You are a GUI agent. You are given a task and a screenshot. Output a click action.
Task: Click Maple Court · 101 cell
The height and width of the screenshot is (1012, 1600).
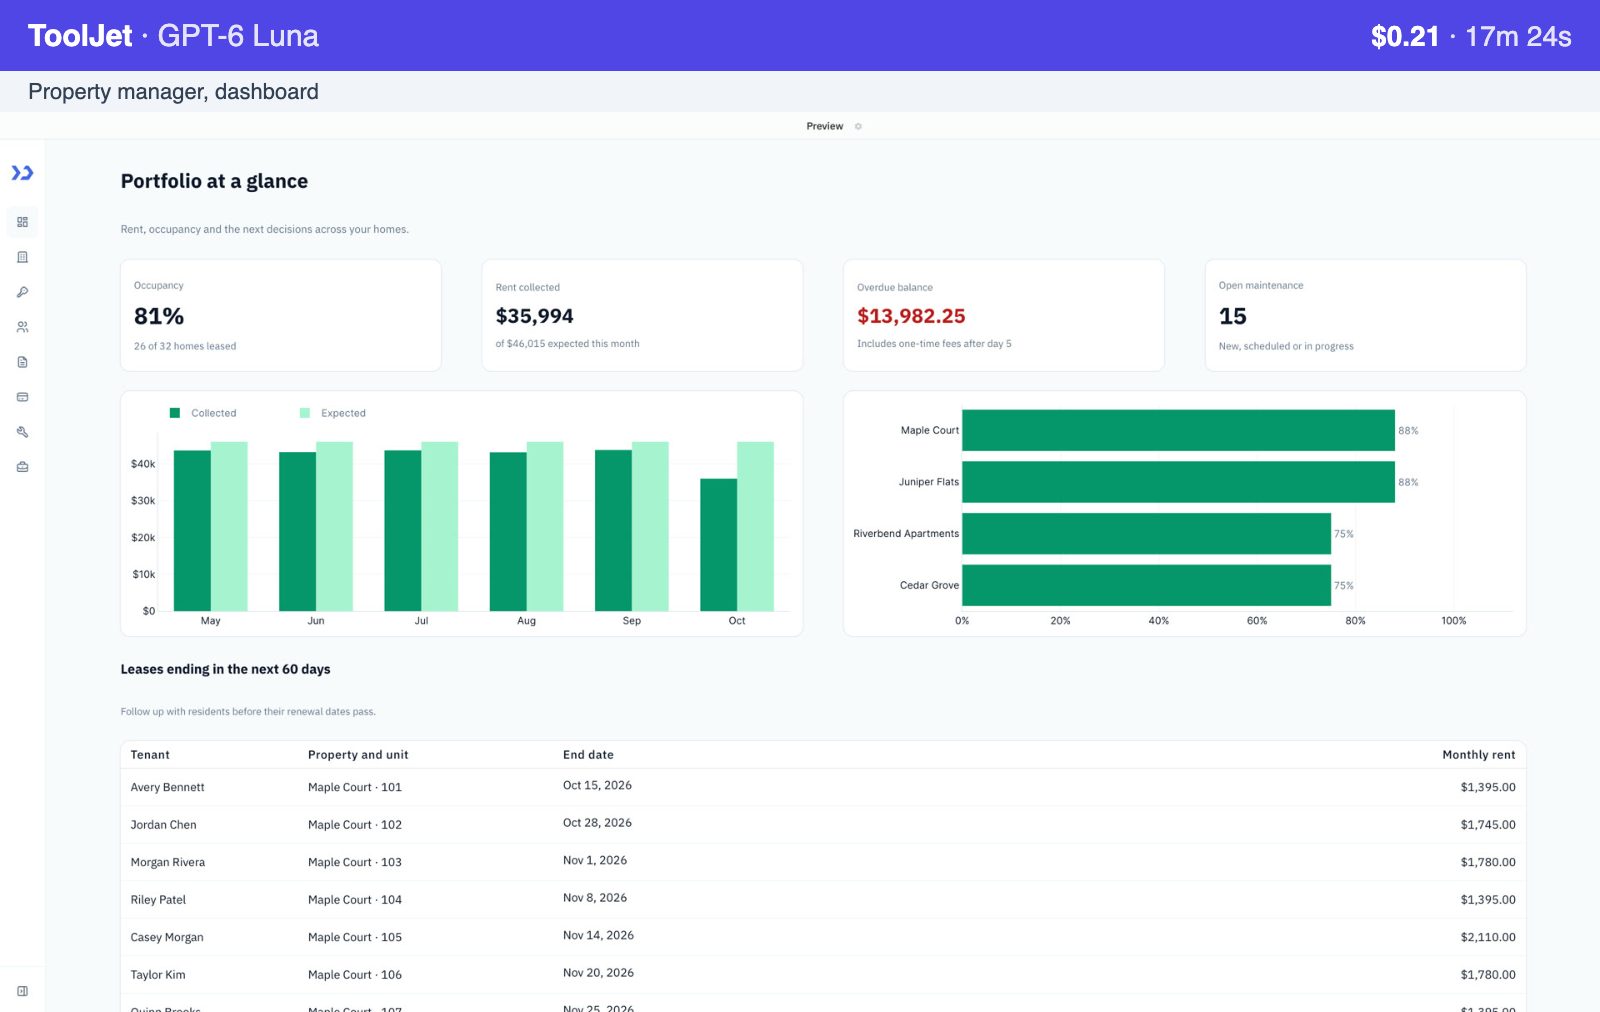(x=355, y=787)
